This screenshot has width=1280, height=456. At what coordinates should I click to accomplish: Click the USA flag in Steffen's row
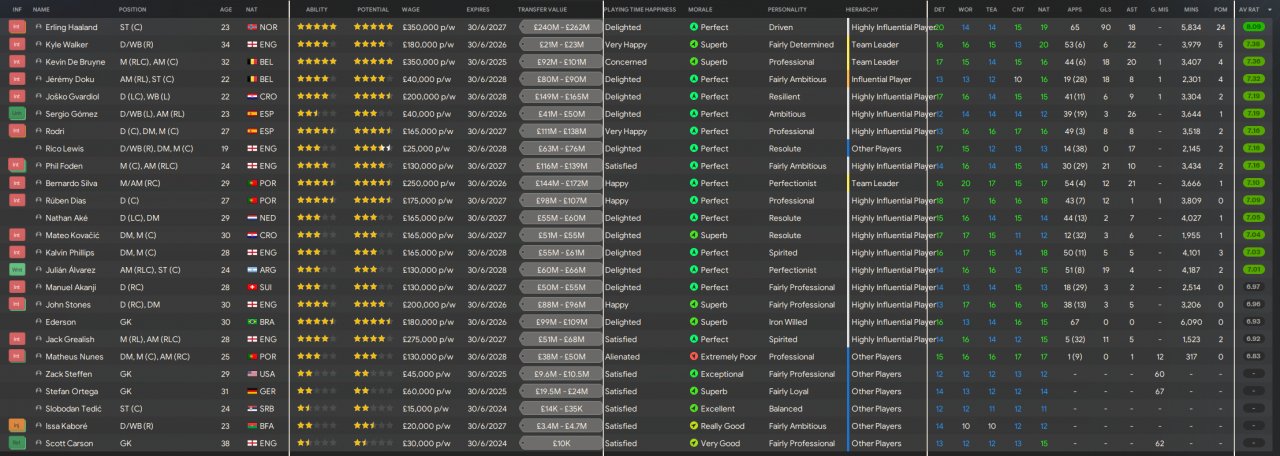(251, 374)
